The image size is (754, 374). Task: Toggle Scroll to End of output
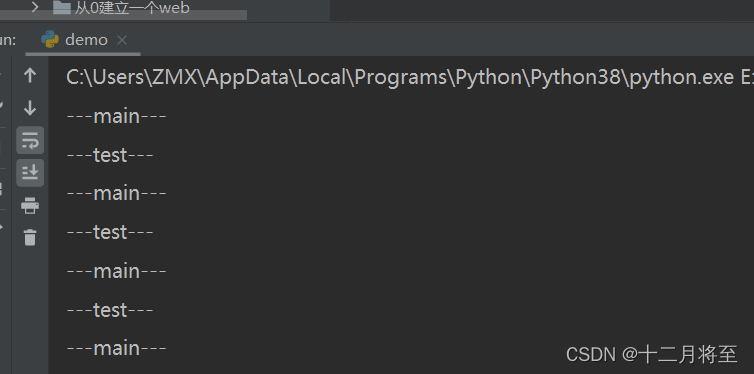click(30, 173)
